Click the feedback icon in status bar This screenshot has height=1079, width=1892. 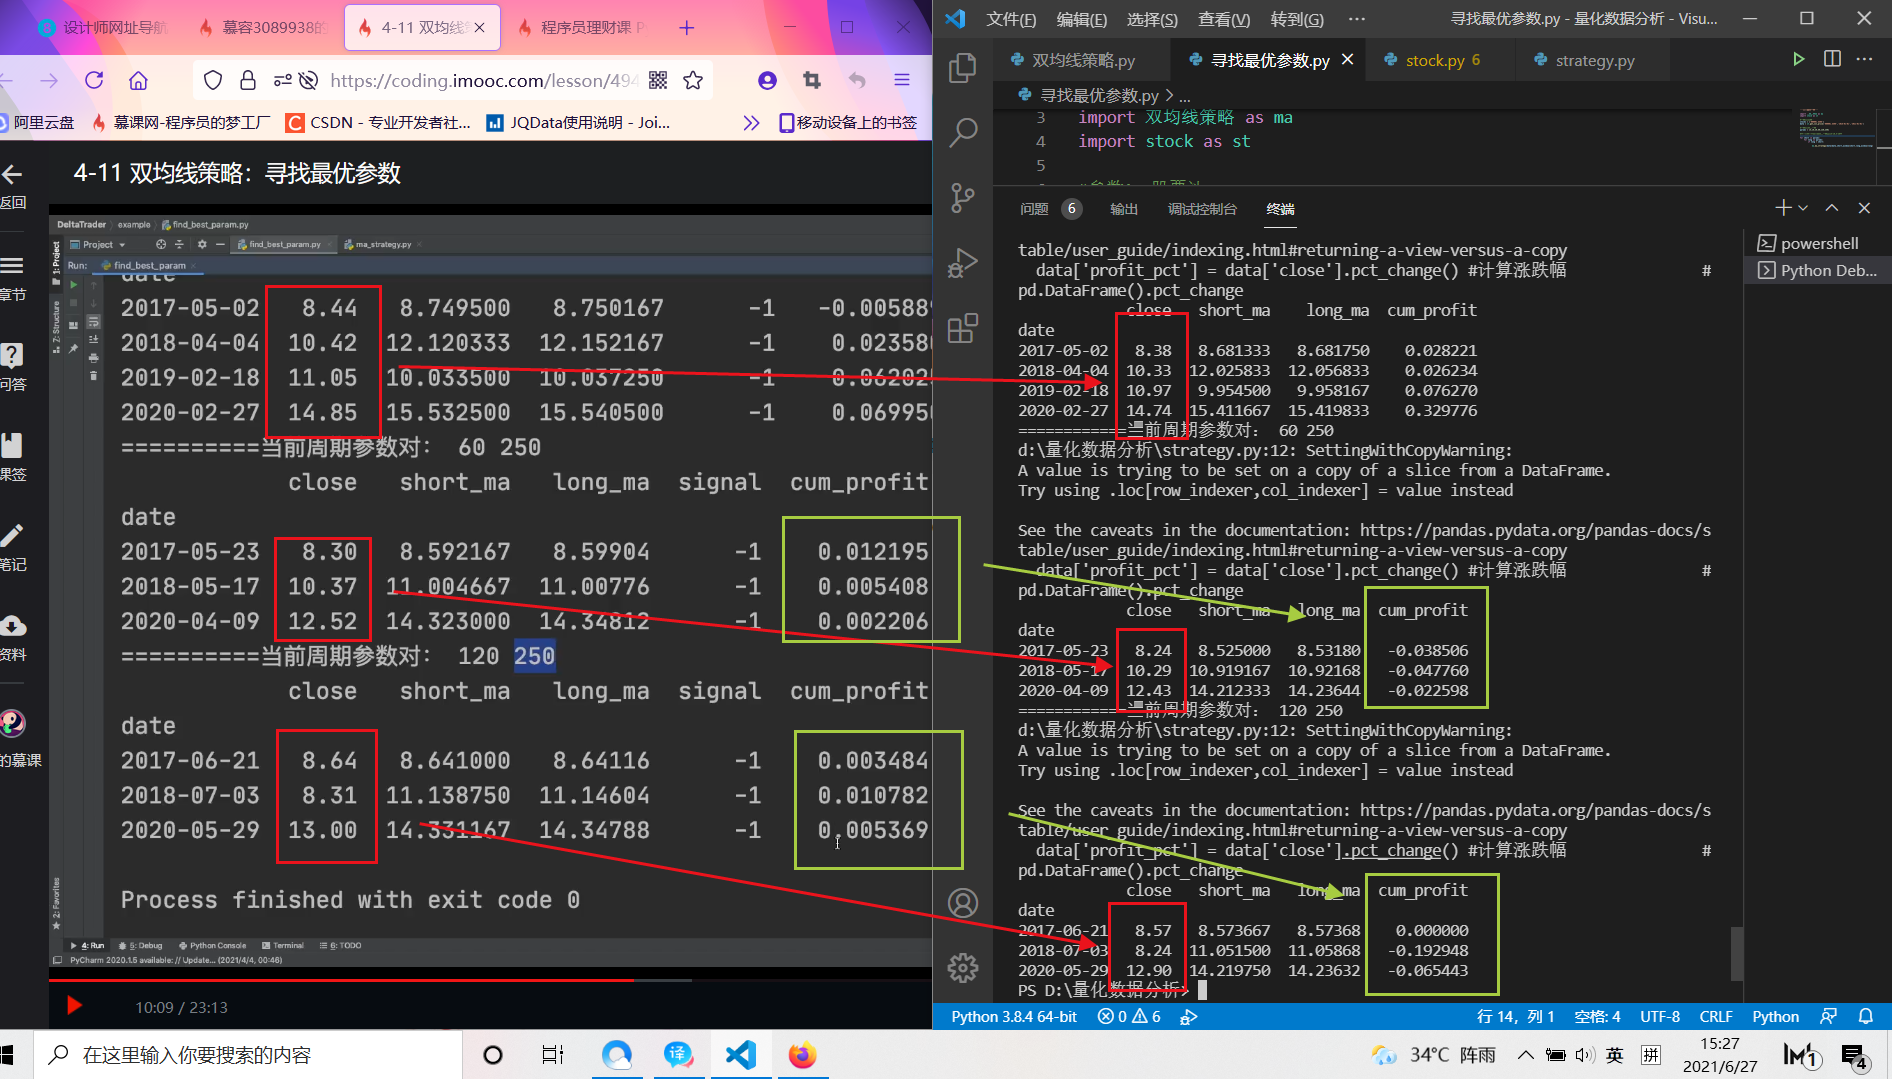click(1828, 1016)
